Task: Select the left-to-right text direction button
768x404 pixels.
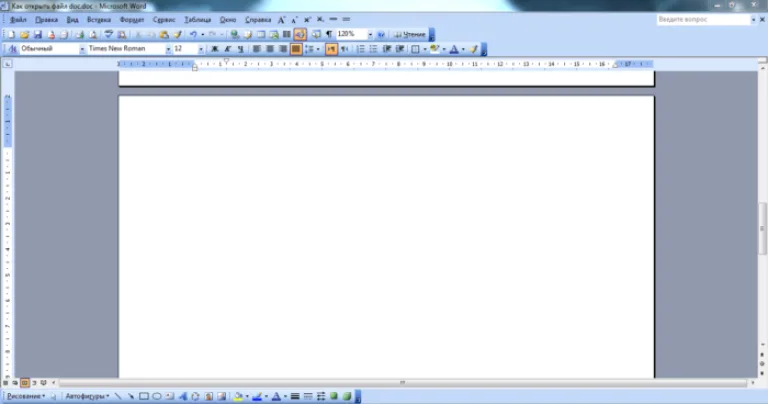Action: click(331, 49)
